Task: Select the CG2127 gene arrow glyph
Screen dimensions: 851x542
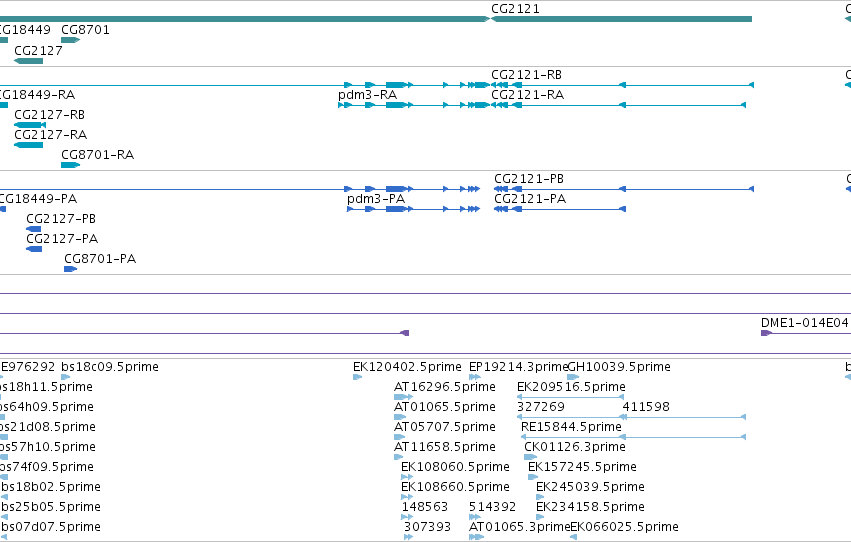Action: 28,61
